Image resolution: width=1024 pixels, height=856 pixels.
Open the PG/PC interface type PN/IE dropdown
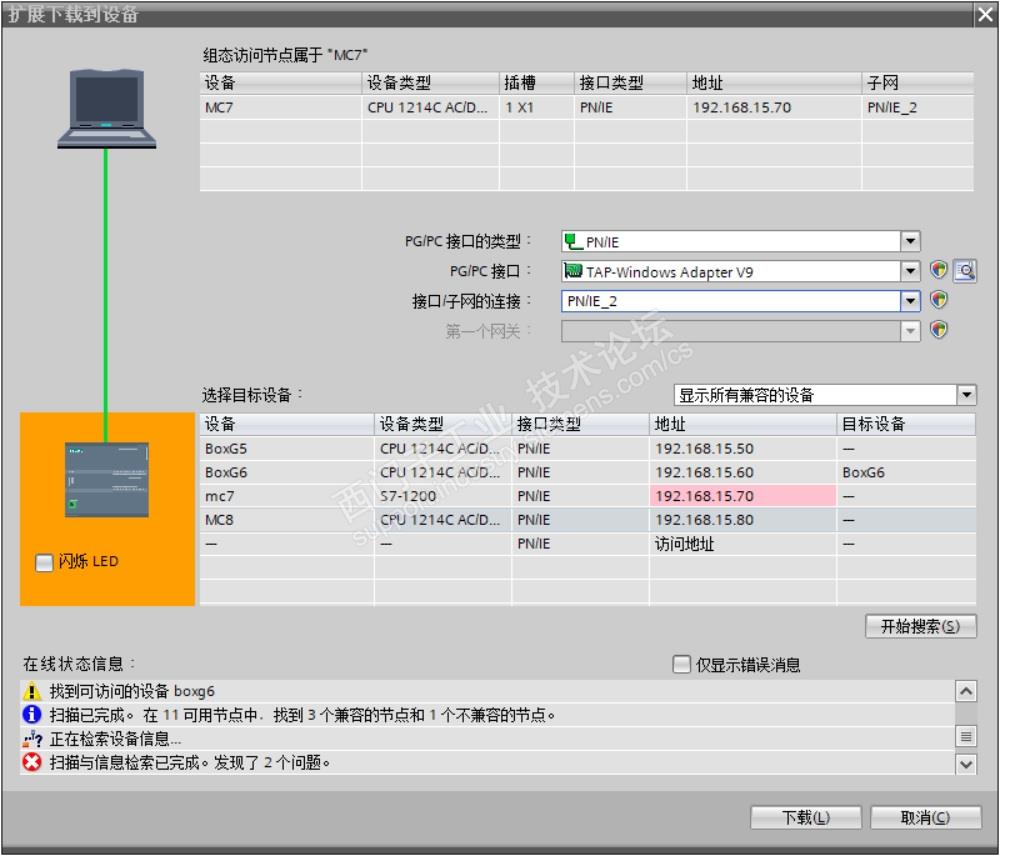(910, 241)
